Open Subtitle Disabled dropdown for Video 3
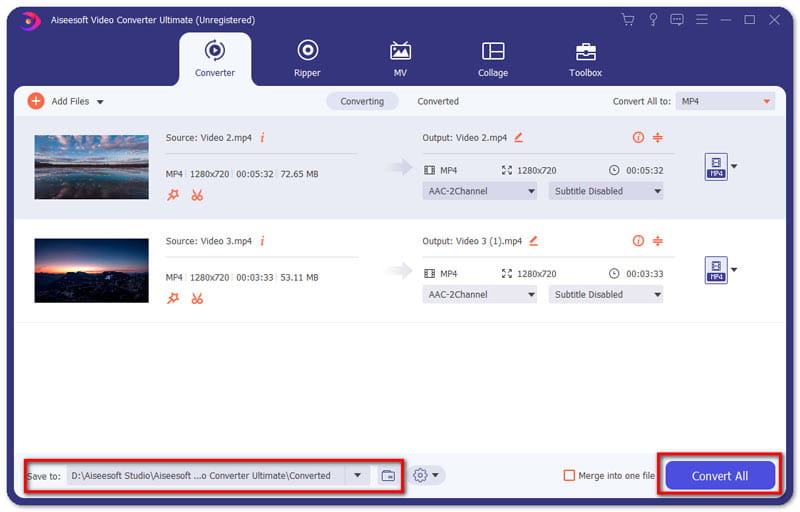 606,295
